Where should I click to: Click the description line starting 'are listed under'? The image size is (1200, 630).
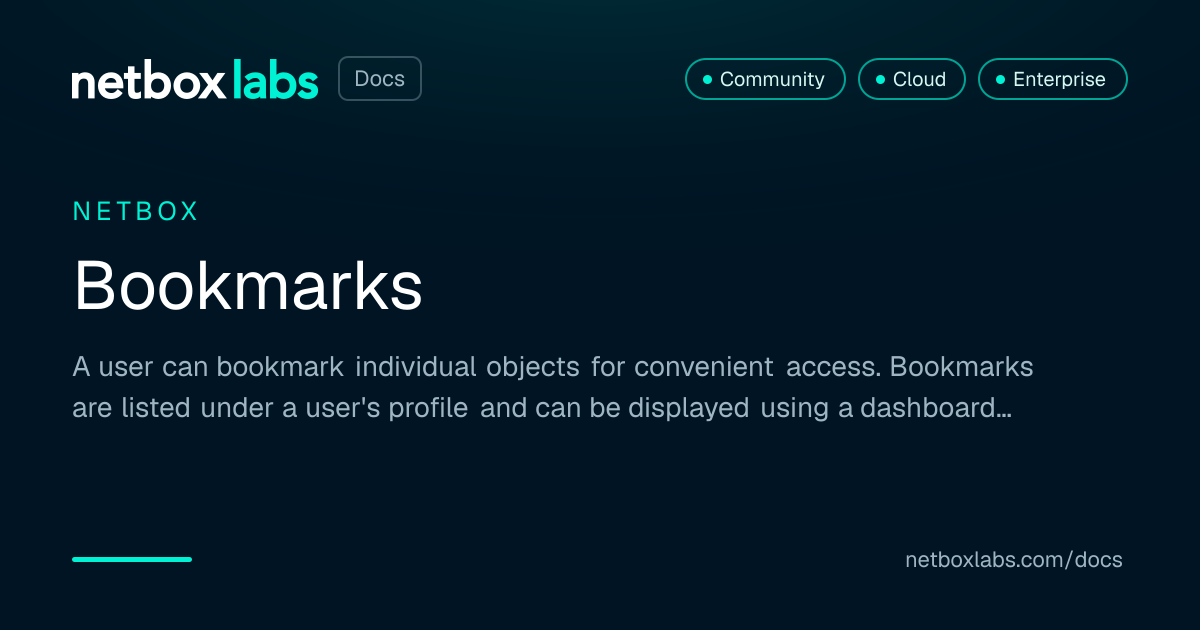coord(542,409)
